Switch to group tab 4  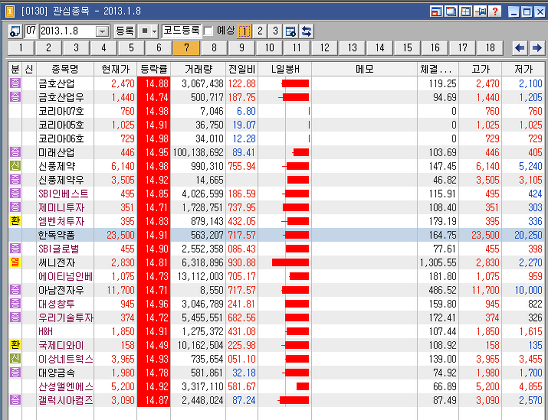(103, 48)
